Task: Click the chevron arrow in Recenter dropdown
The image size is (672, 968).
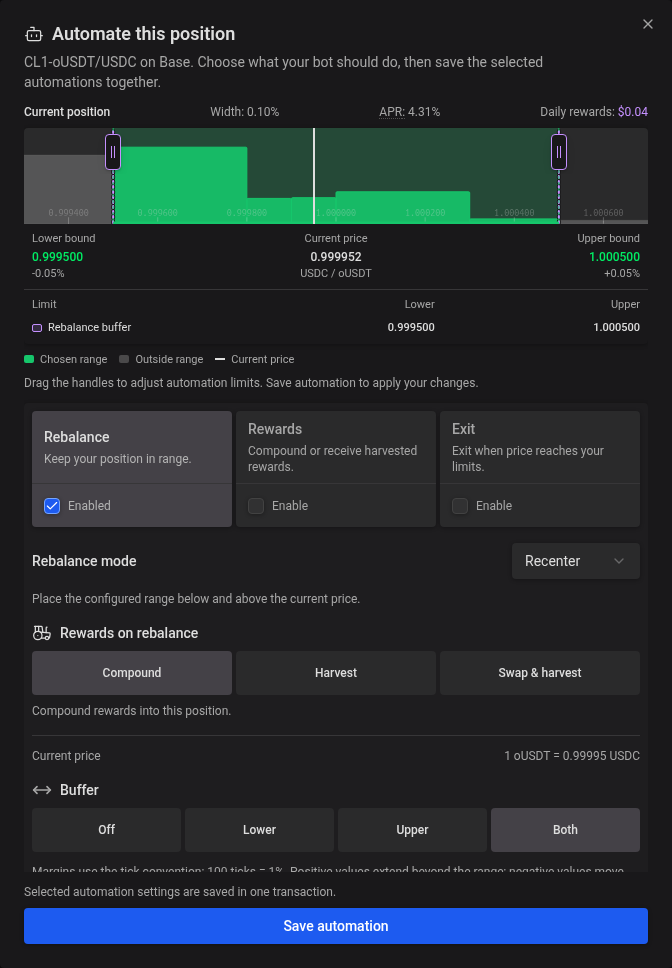Action: tap(619, 561)
